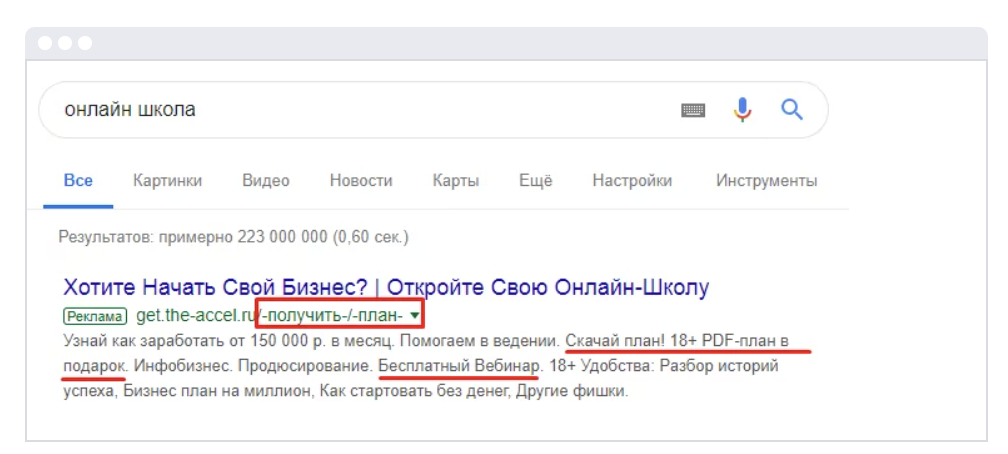Open the on-screen keyboard icon

693,111
